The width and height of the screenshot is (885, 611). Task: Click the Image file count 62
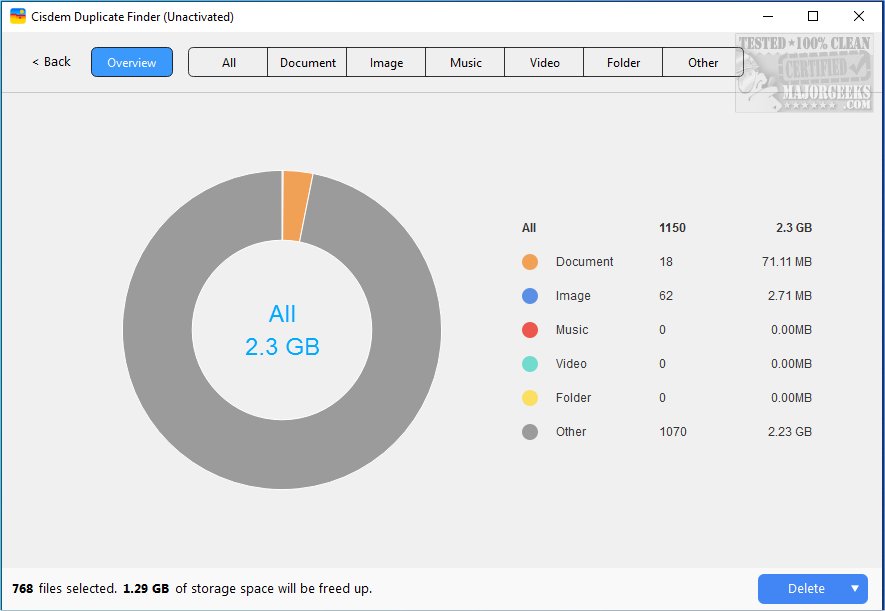coord(666,296)
